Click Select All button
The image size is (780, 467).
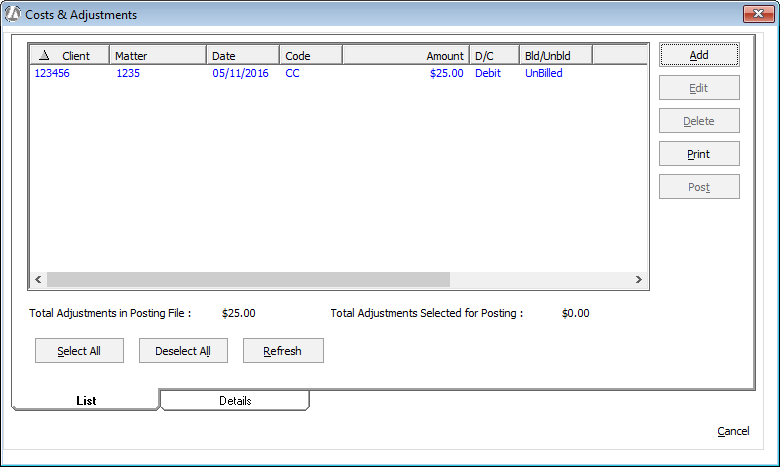pos(79,351)
